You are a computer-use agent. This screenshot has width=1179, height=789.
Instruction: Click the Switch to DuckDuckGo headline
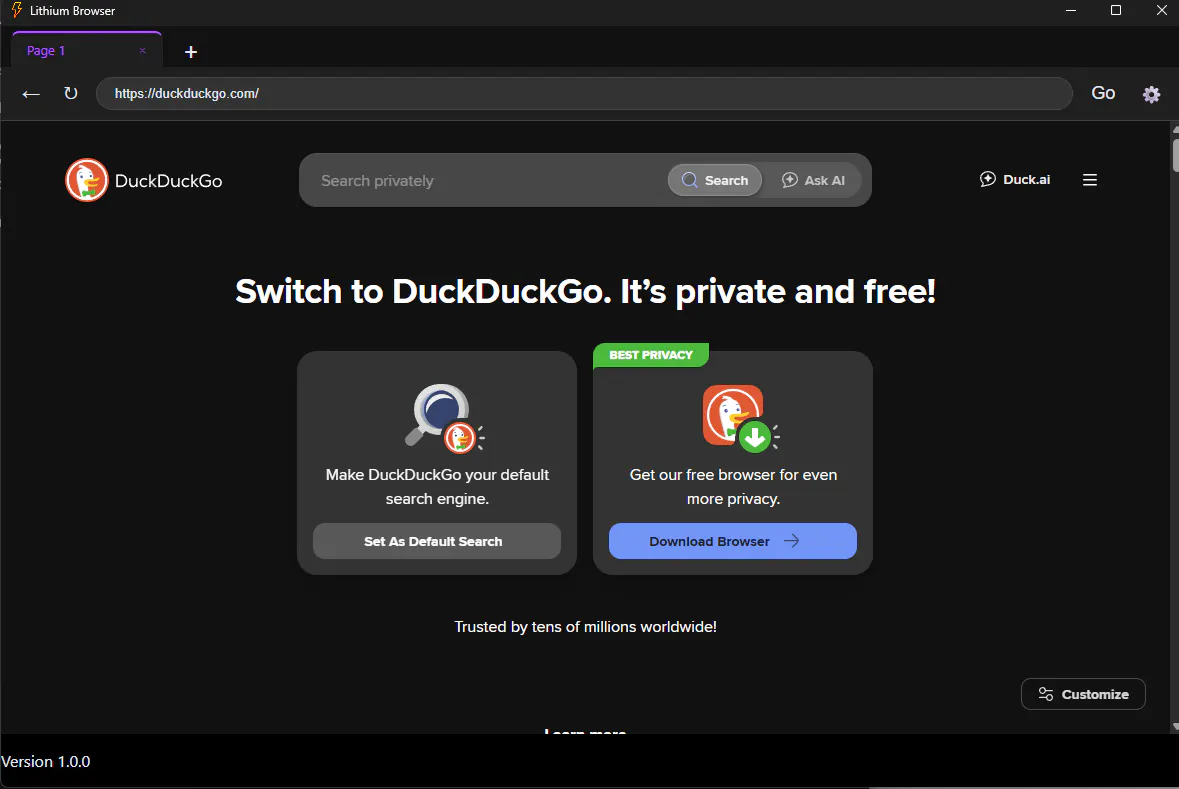click(x=585, y=292)
